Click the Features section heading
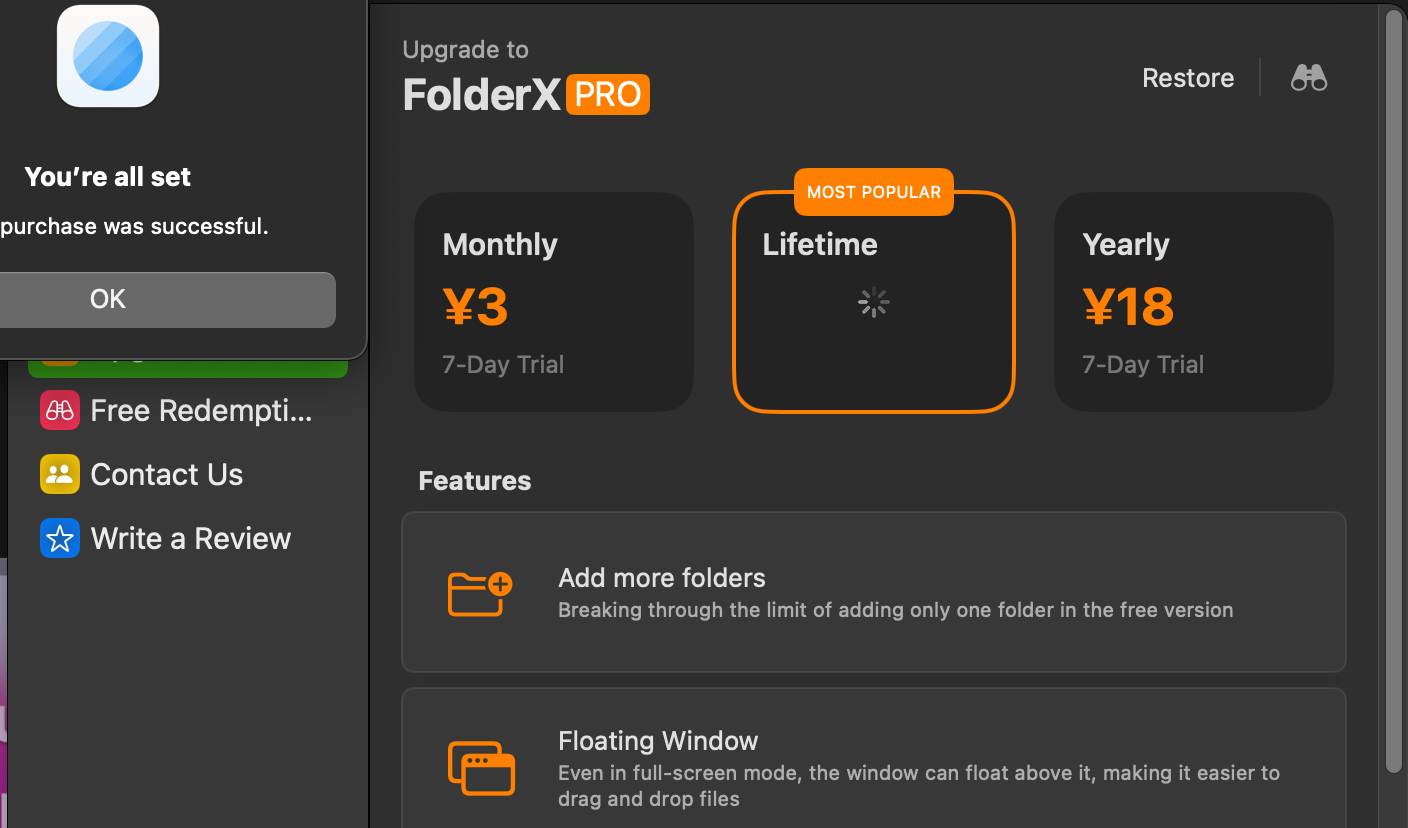This screenshot has width=1408, height=828. tap(475, 481)
